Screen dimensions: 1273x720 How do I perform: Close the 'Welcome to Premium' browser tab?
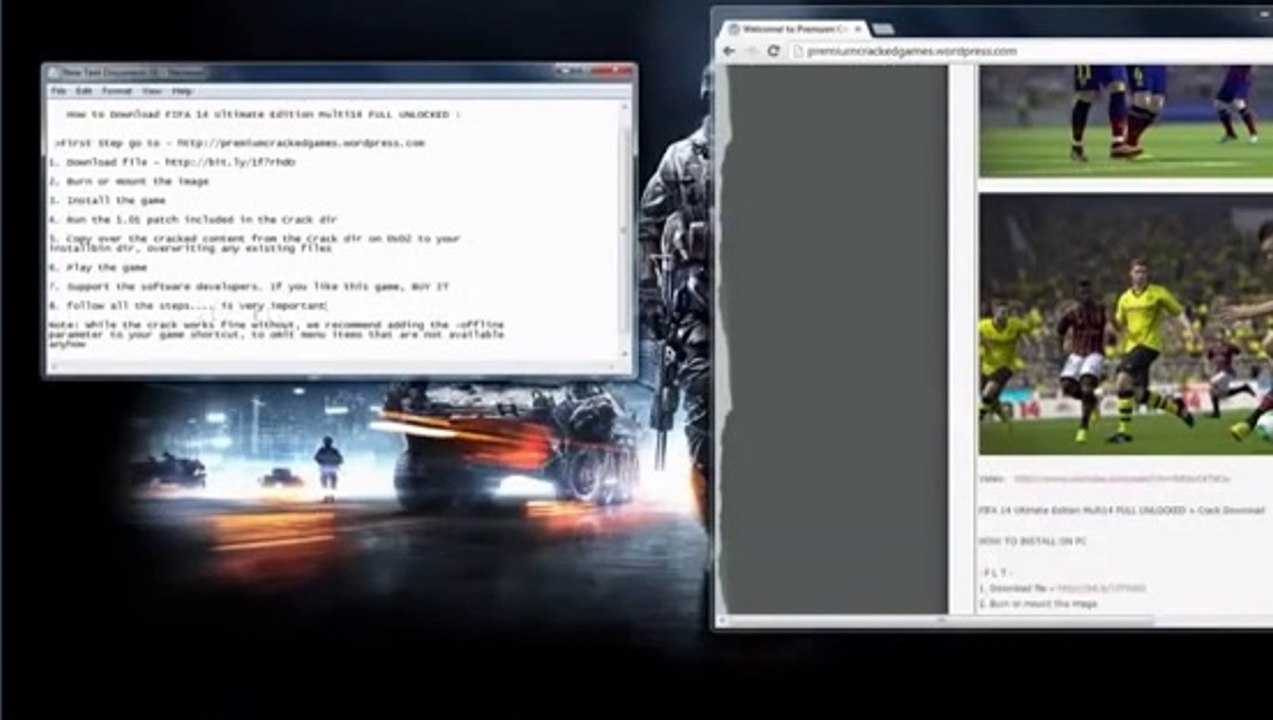coord(857,29)
